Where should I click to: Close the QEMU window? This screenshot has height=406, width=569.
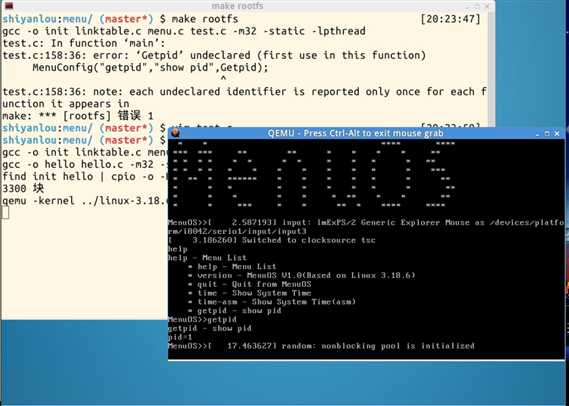coord(557,134)
